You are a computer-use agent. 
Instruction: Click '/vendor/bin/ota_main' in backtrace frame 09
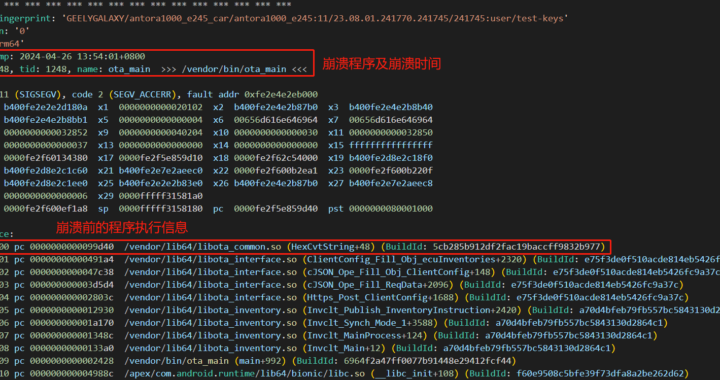[176, 361]
